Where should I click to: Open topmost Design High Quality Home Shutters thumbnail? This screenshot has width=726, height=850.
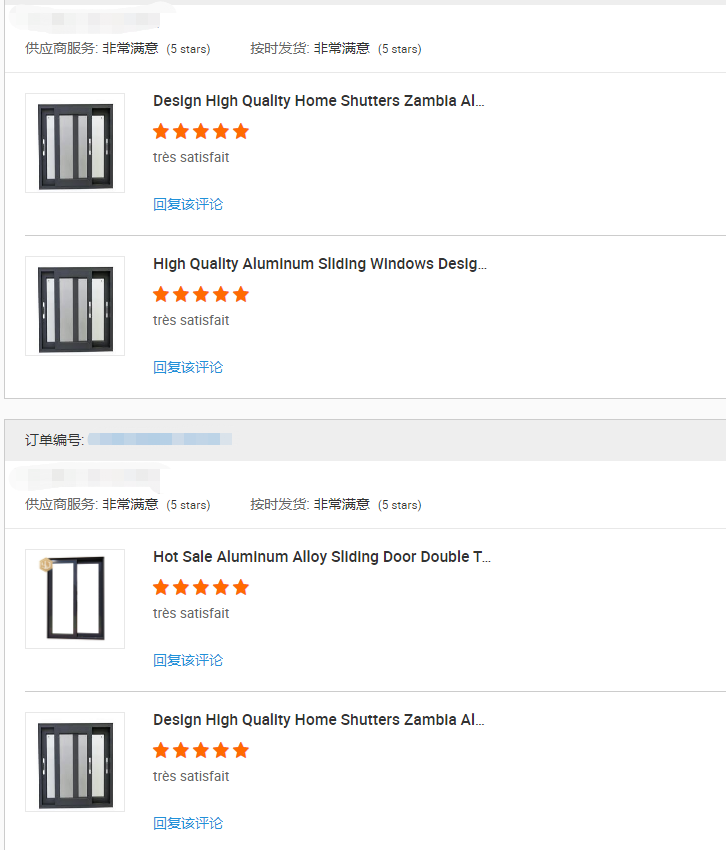pyautogui.click(x=75, y=143)
